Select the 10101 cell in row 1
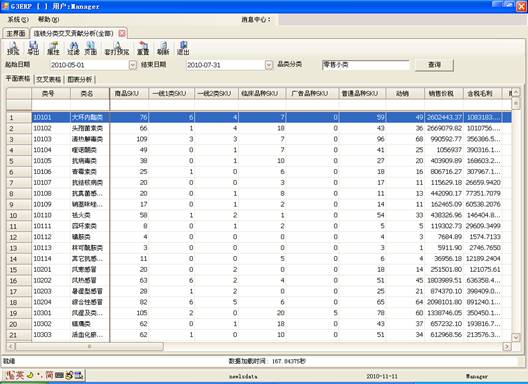 (51, 117)
